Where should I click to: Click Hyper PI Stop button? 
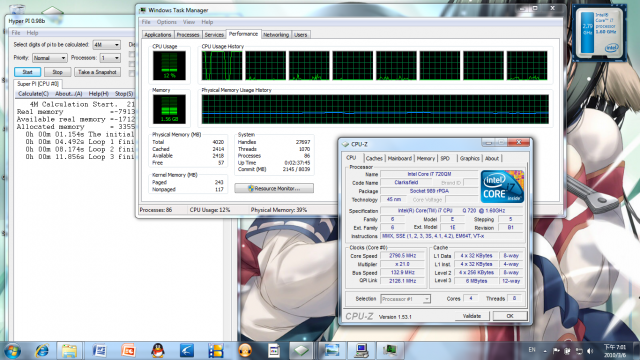point(57,72)
